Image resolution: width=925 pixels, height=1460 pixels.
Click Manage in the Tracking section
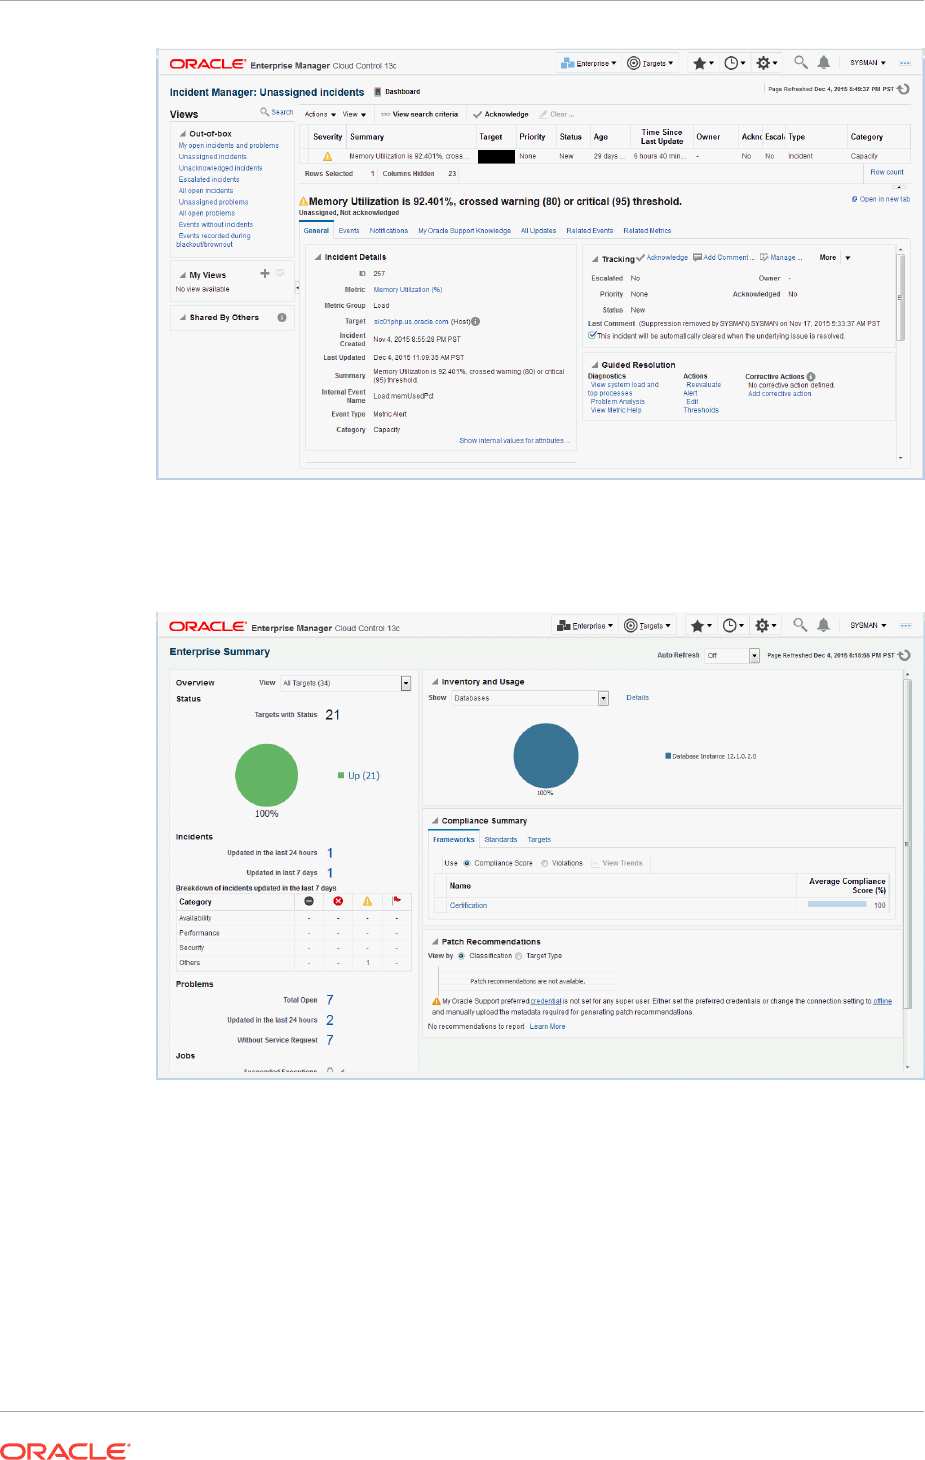coord(781,258)
